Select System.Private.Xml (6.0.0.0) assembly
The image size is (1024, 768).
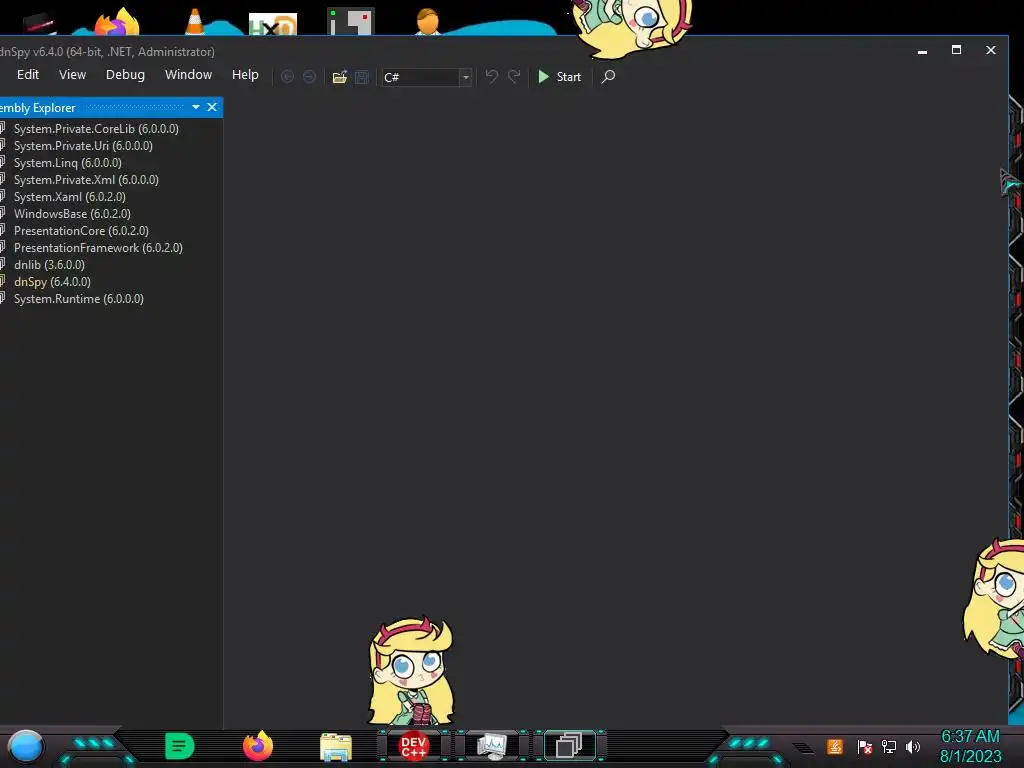pos(86,180)
